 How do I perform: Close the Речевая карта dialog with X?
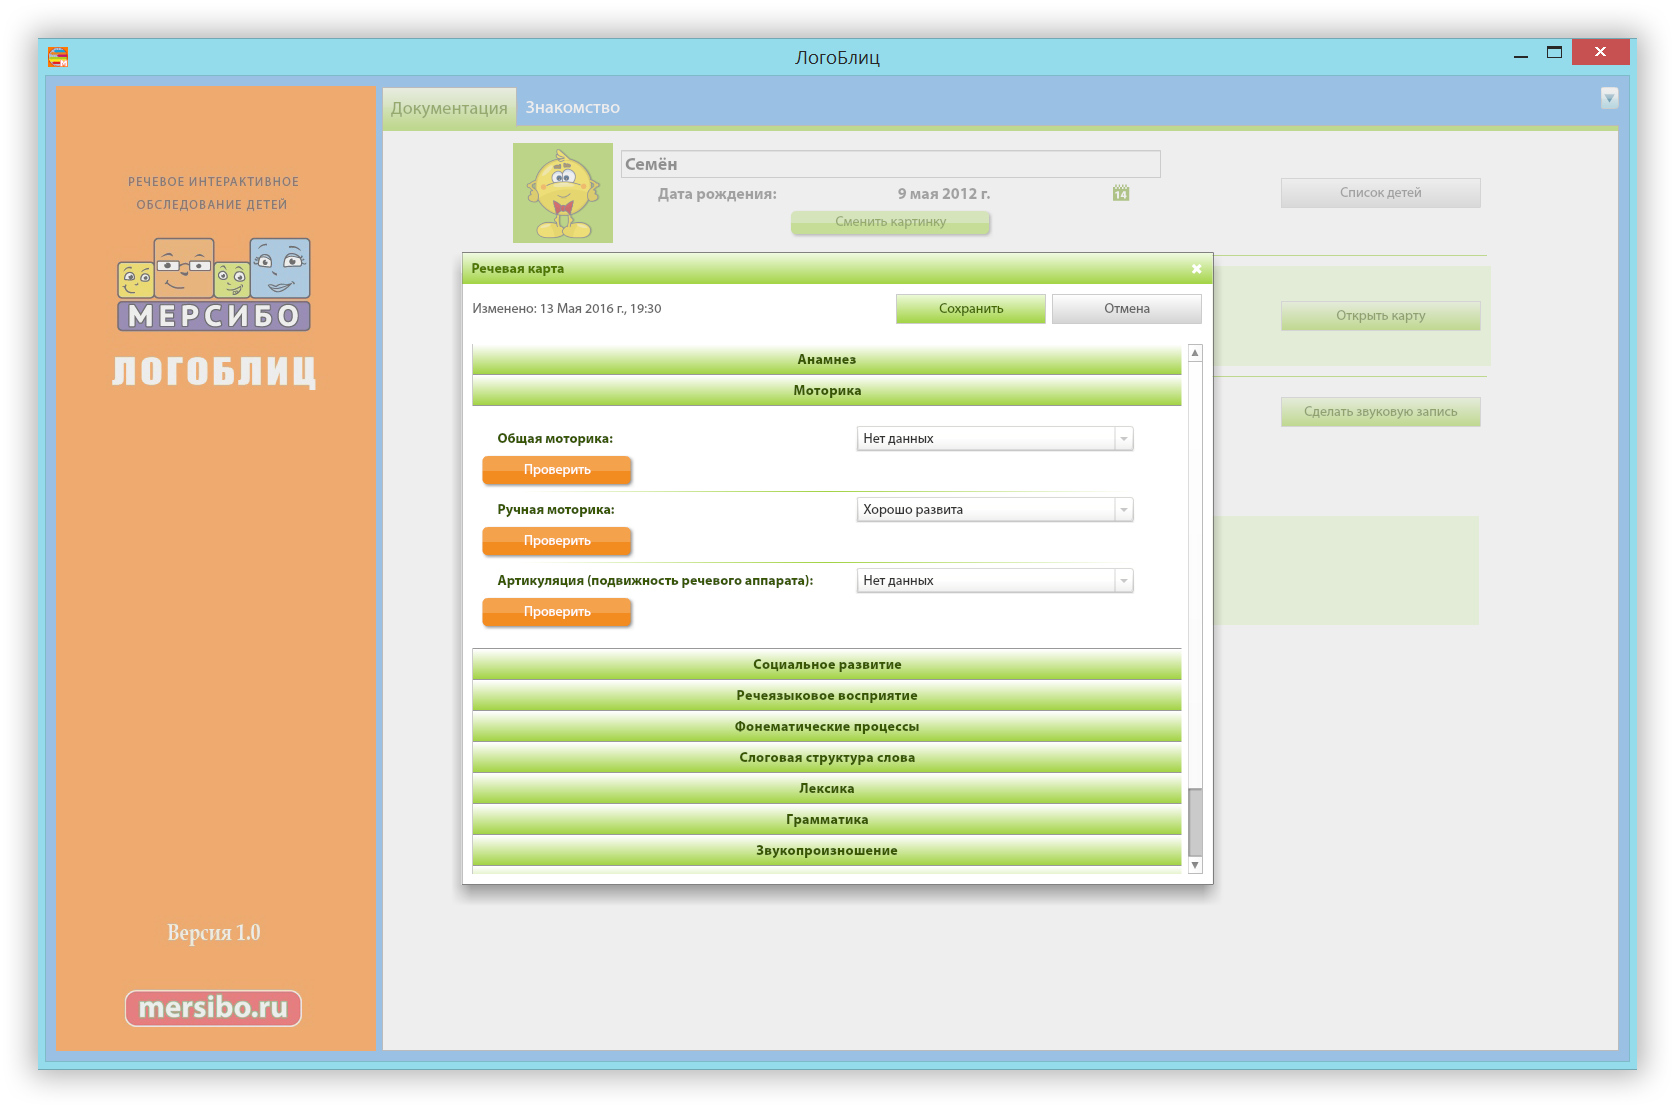(1196, 269)
